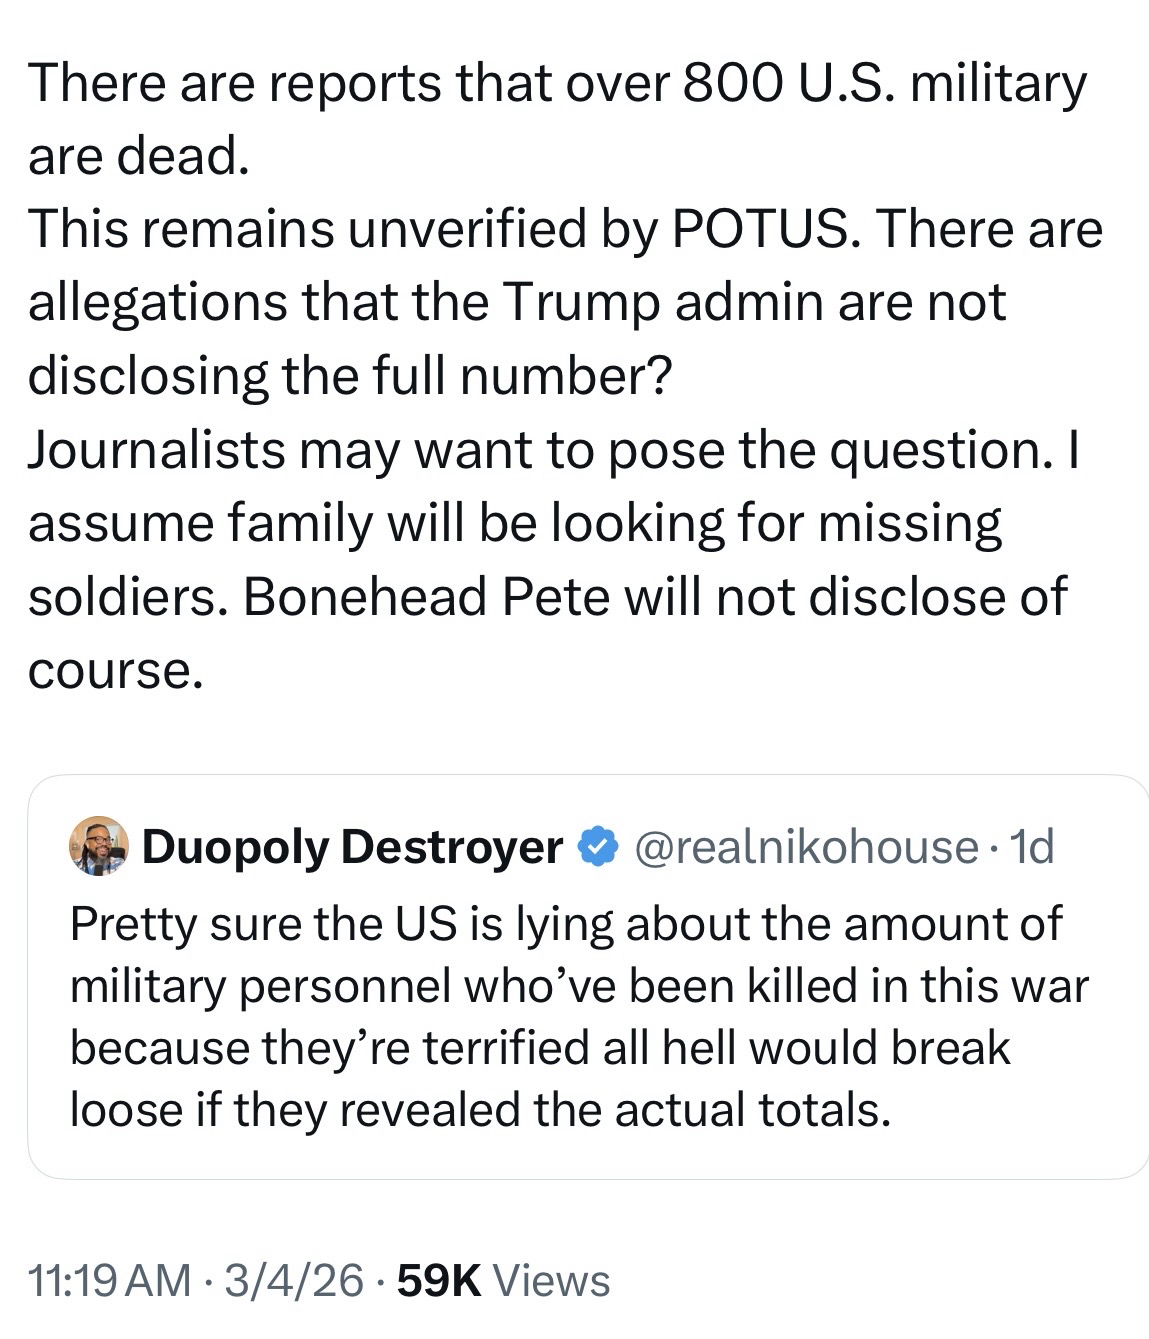
Task: Open the Duopoly Destroyer display name
Action: tap(352, 848)
